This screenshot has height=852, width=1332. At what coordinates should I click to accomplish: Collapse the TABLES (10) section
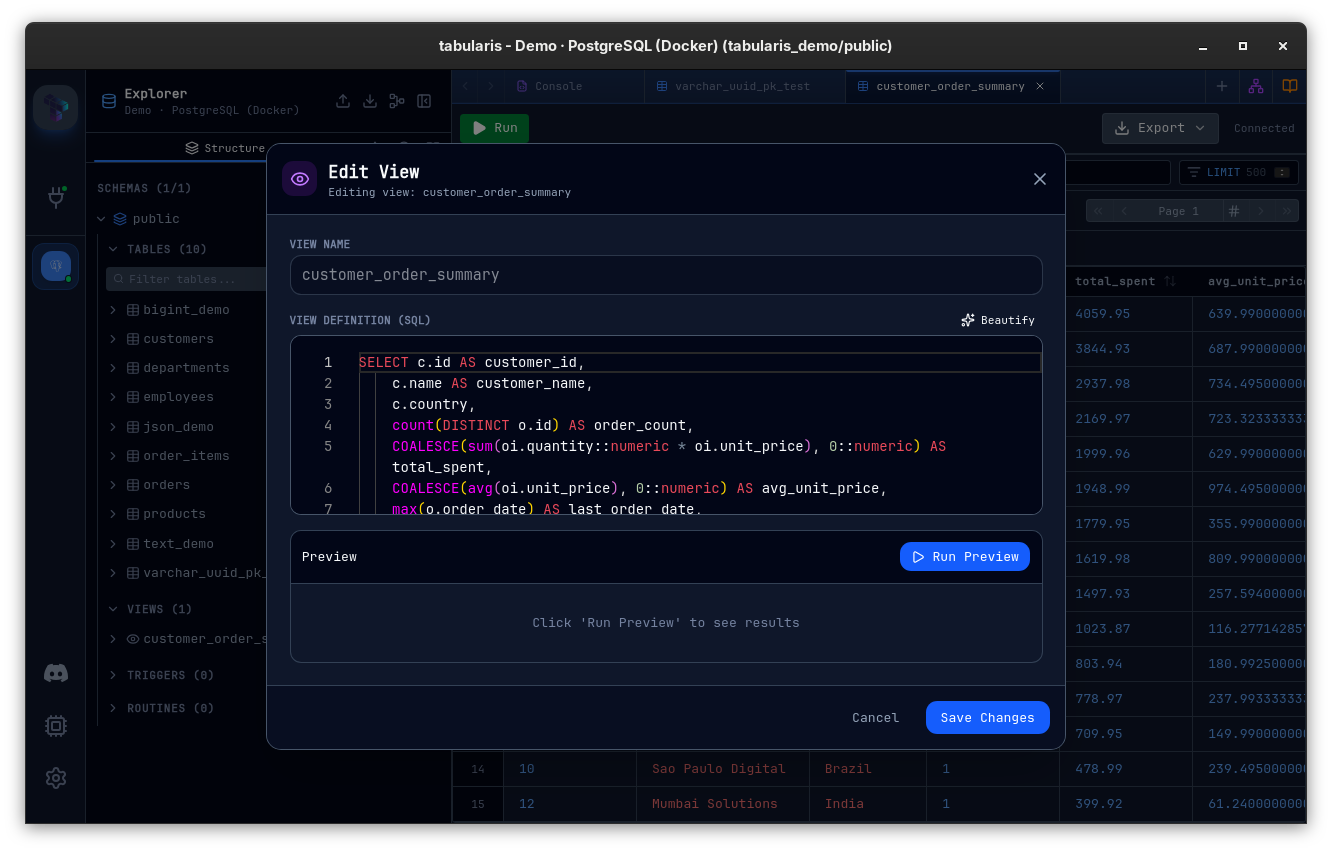(x=113, y=249)
